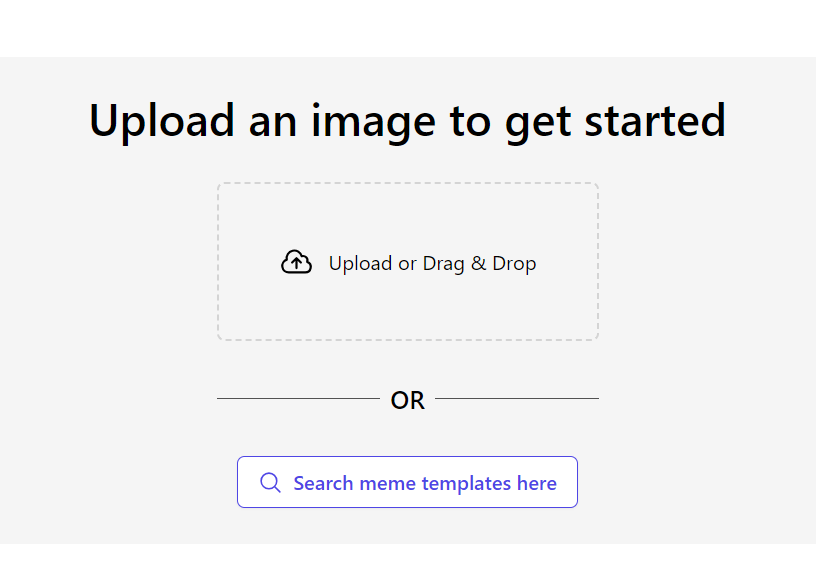Click the Upload an image to get started heading
Image resolution: width=816 pixels, height=577 pixels.
pos(407,121)
